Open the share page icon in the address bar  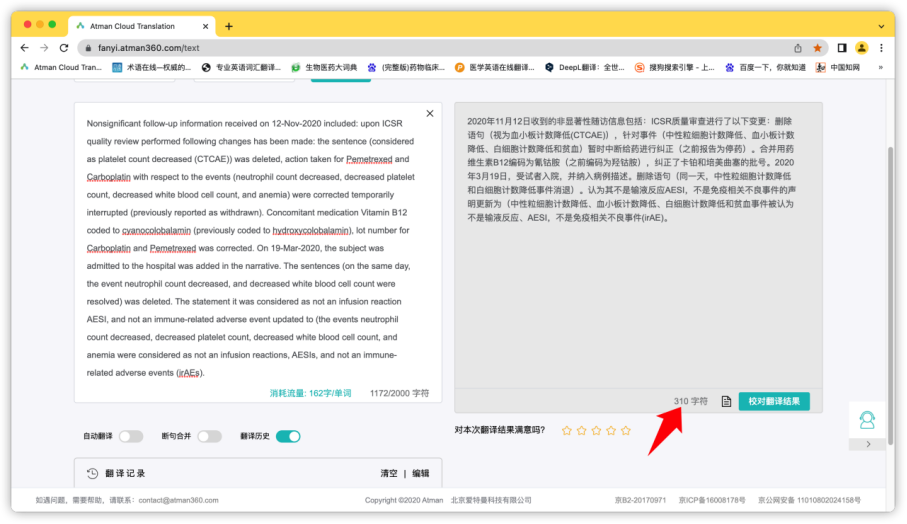(x=798, y=48)
